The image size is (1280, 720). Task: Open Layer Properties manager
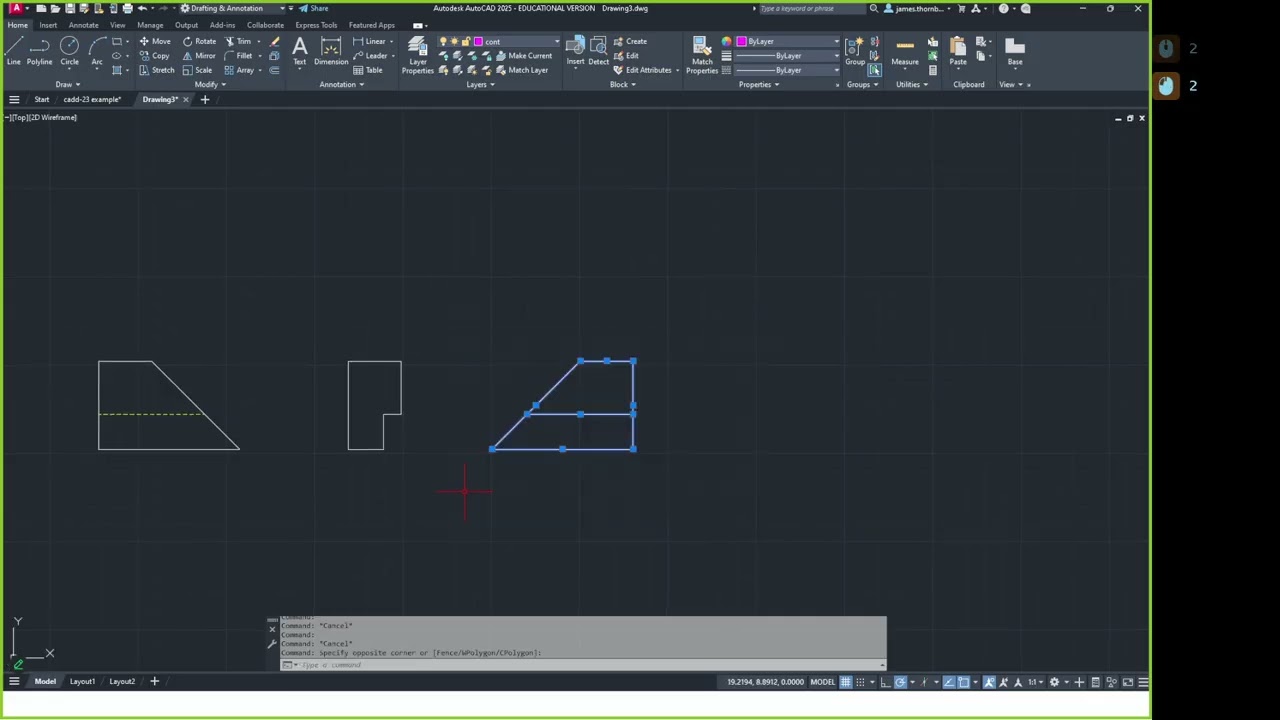pos(418,55)
